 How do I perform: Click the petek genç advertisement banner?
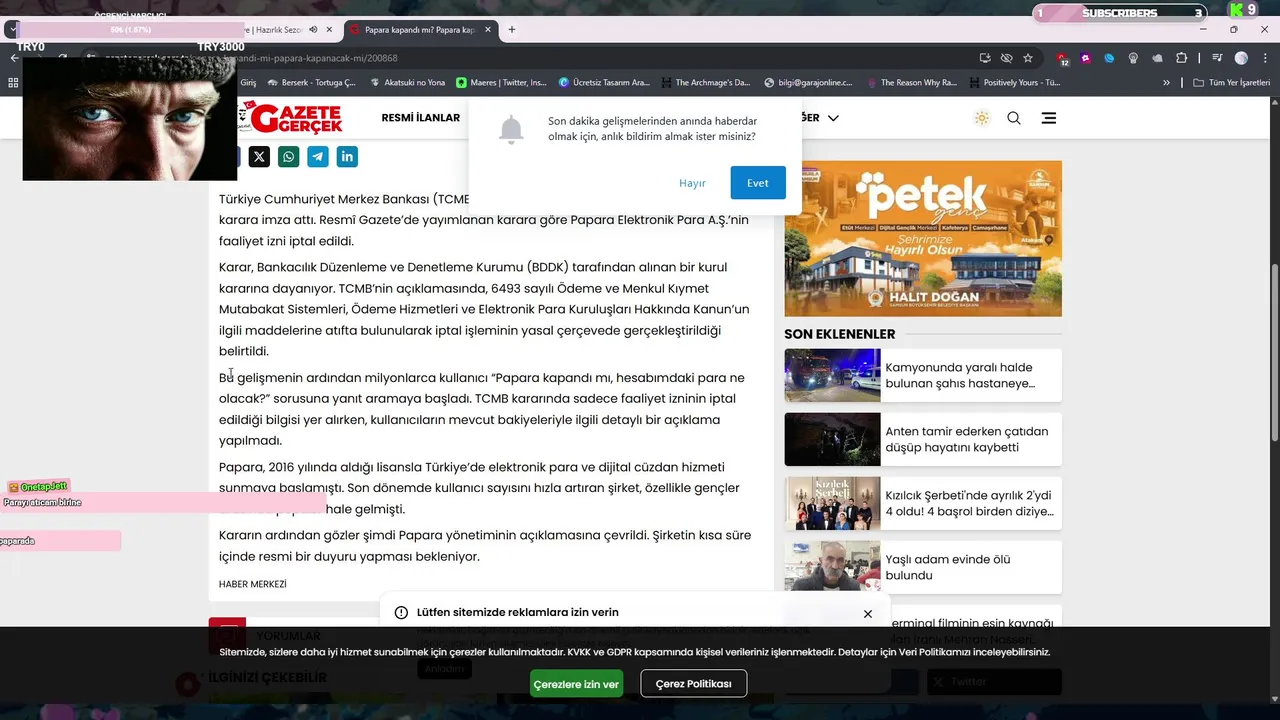point(923,238)
